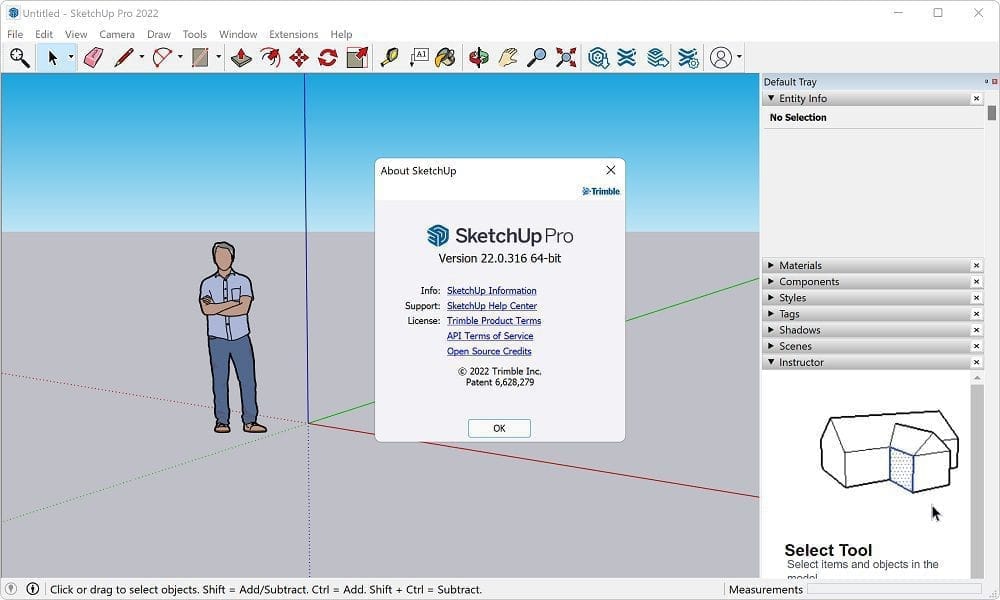Click the user account sign-in icon
1000x600 pixels.
pos(721,57)
